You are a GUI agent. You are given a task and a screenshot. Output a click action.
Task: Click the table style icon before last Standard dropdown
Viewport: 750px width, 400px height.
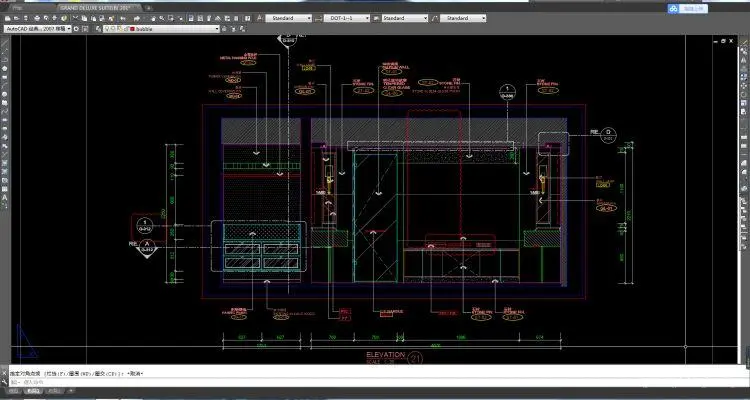point(435,18)
